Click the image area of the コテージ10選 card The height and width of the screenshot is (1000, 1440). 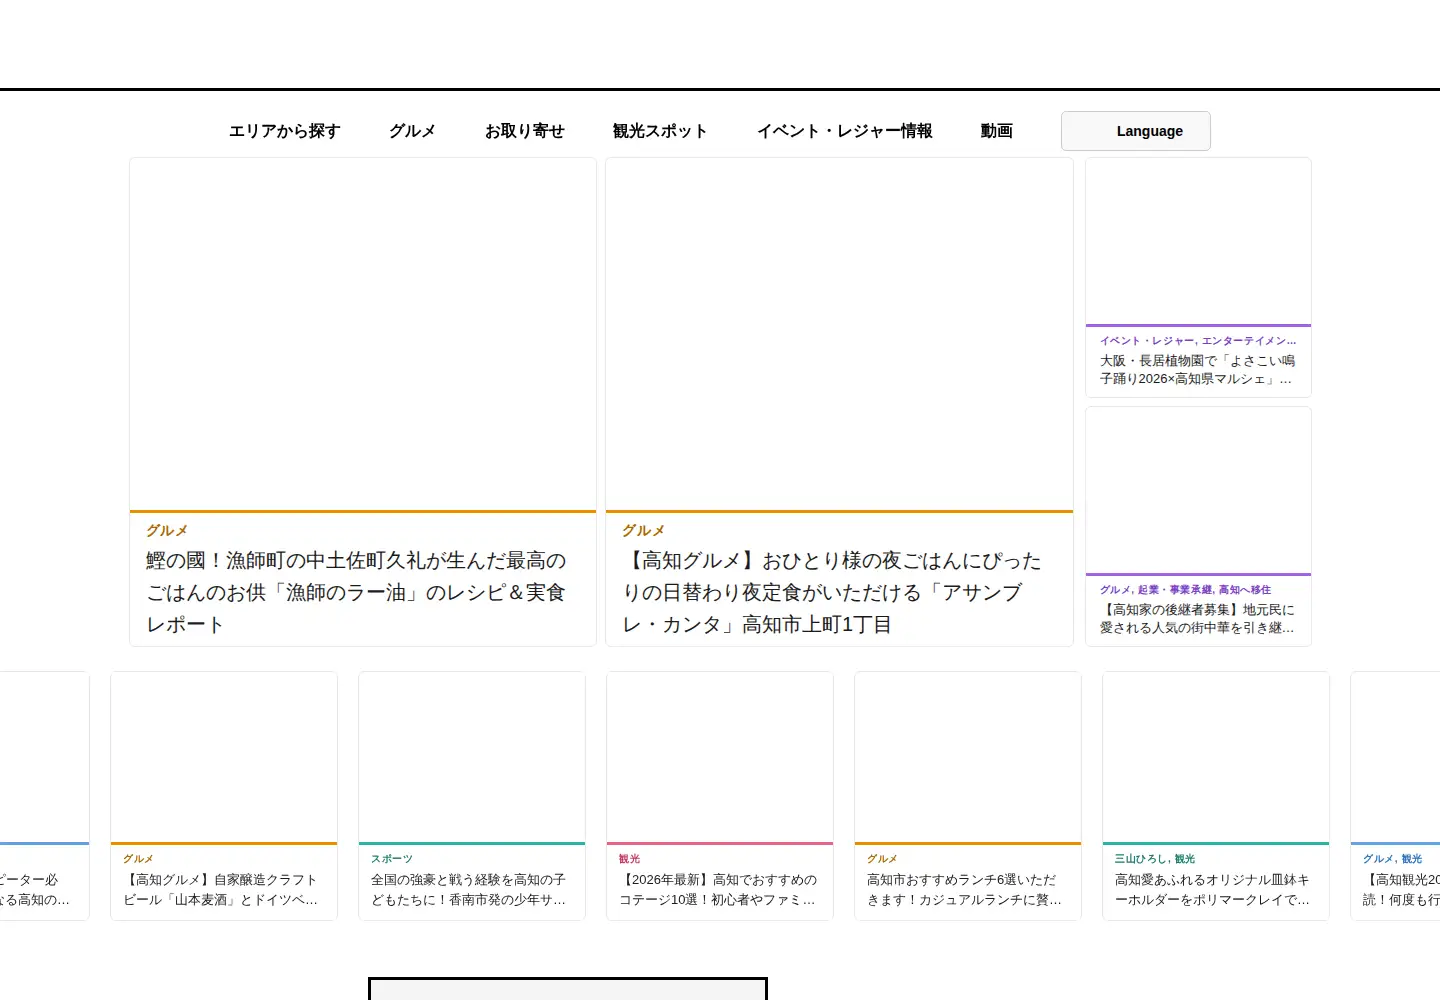(x=720, y=757)
